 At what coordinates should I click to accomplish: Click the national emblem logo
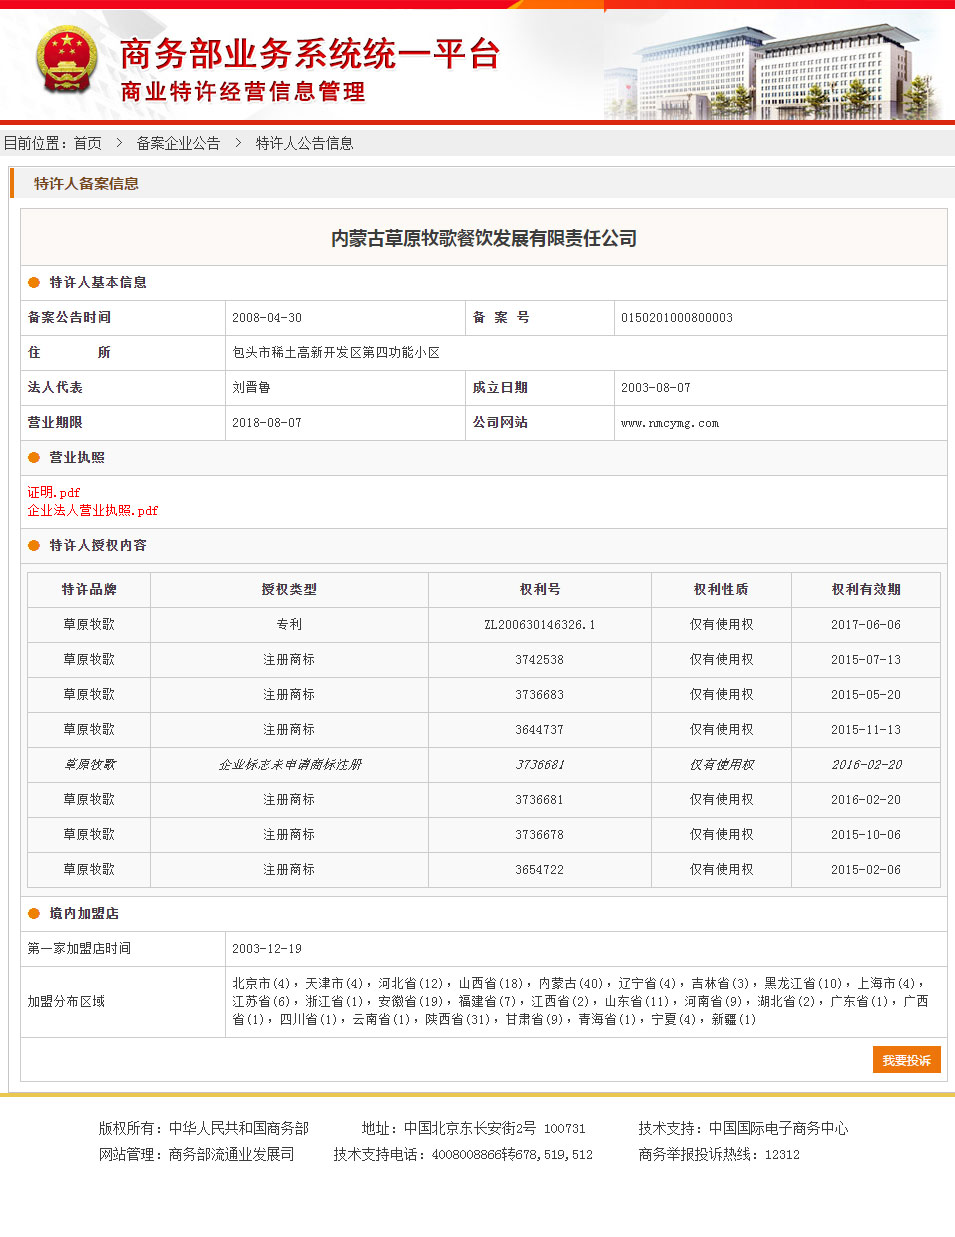pyautogui.click(x=67, y=60)
